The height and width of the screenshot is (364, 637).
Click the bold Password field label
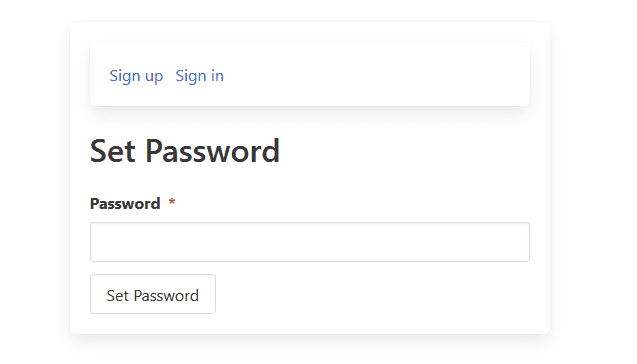click(125, 204)
